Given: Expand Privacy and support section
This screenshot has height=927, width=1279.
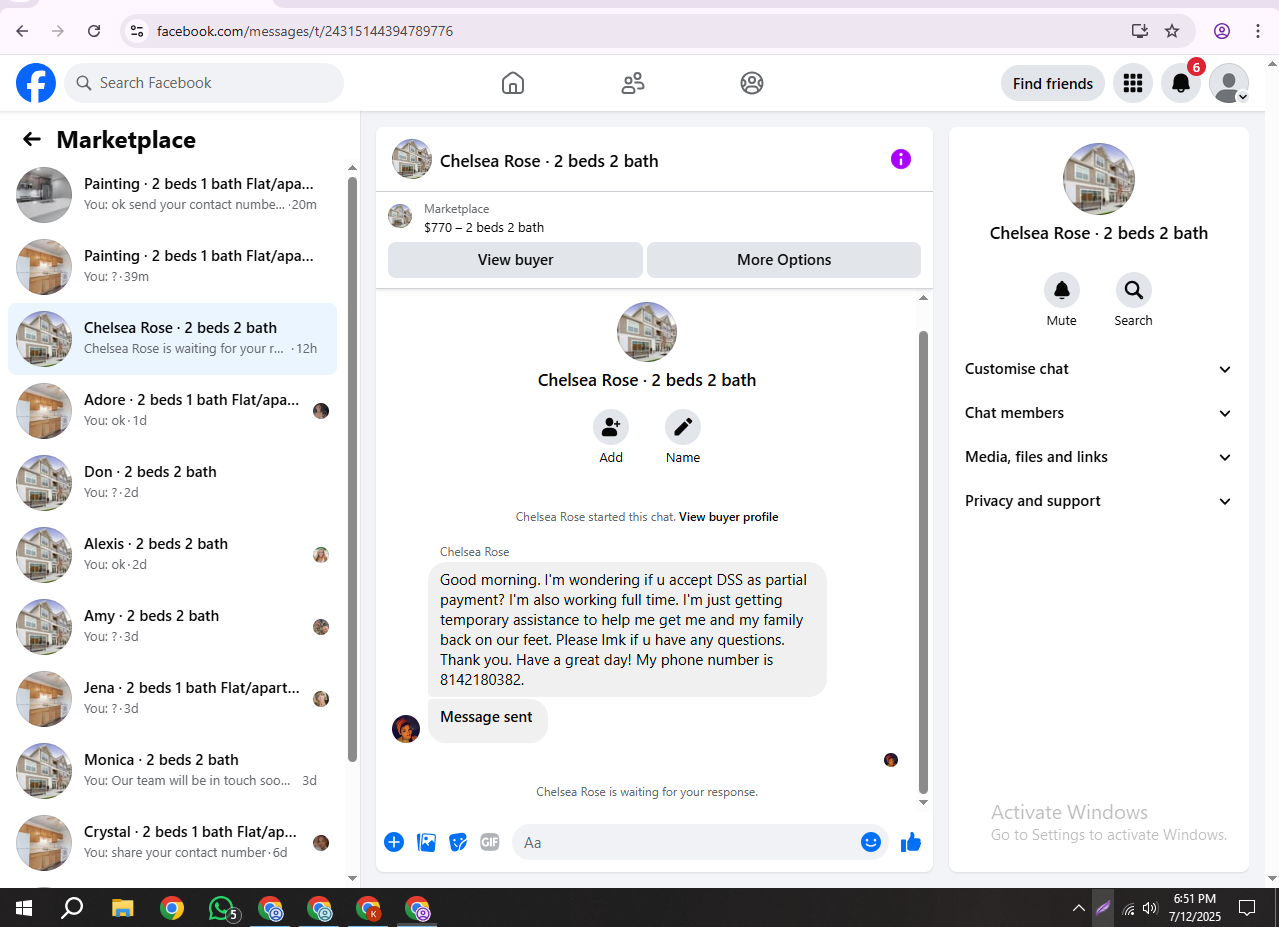Looking at the screenshot, I should pos(1098,501).
